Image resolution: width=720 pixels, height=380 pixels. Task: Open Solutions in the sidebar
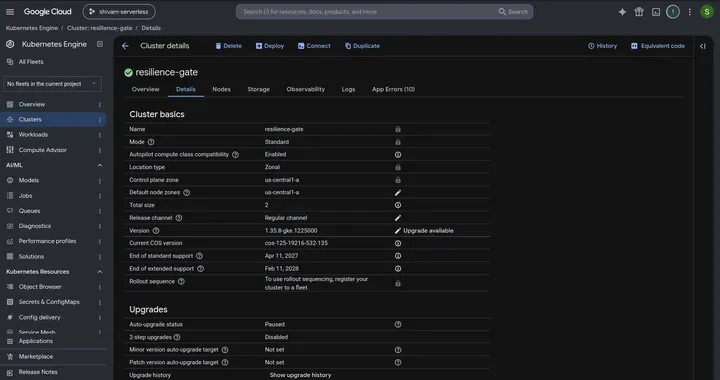click(31, 257)
